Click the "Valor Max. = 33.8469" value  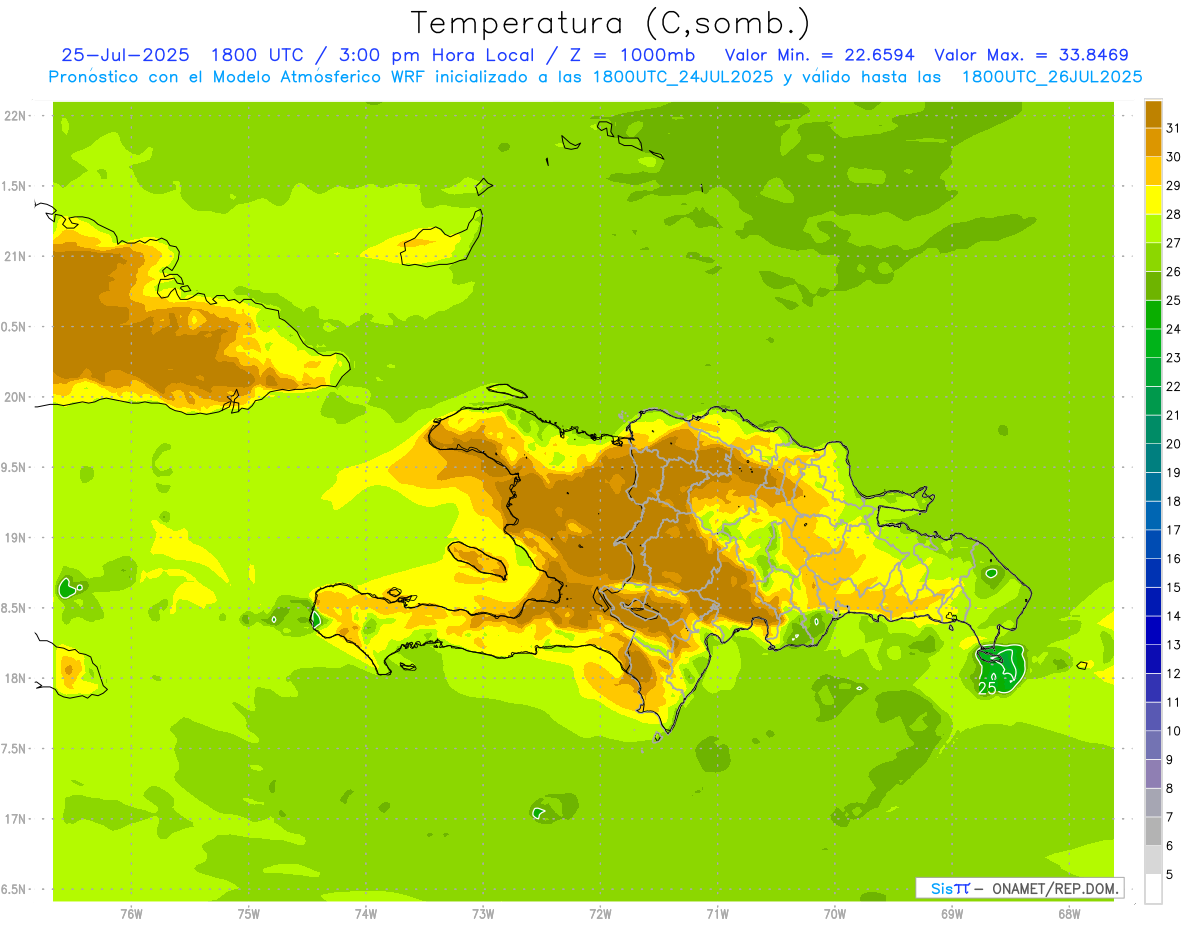(x=1031, y=55)
